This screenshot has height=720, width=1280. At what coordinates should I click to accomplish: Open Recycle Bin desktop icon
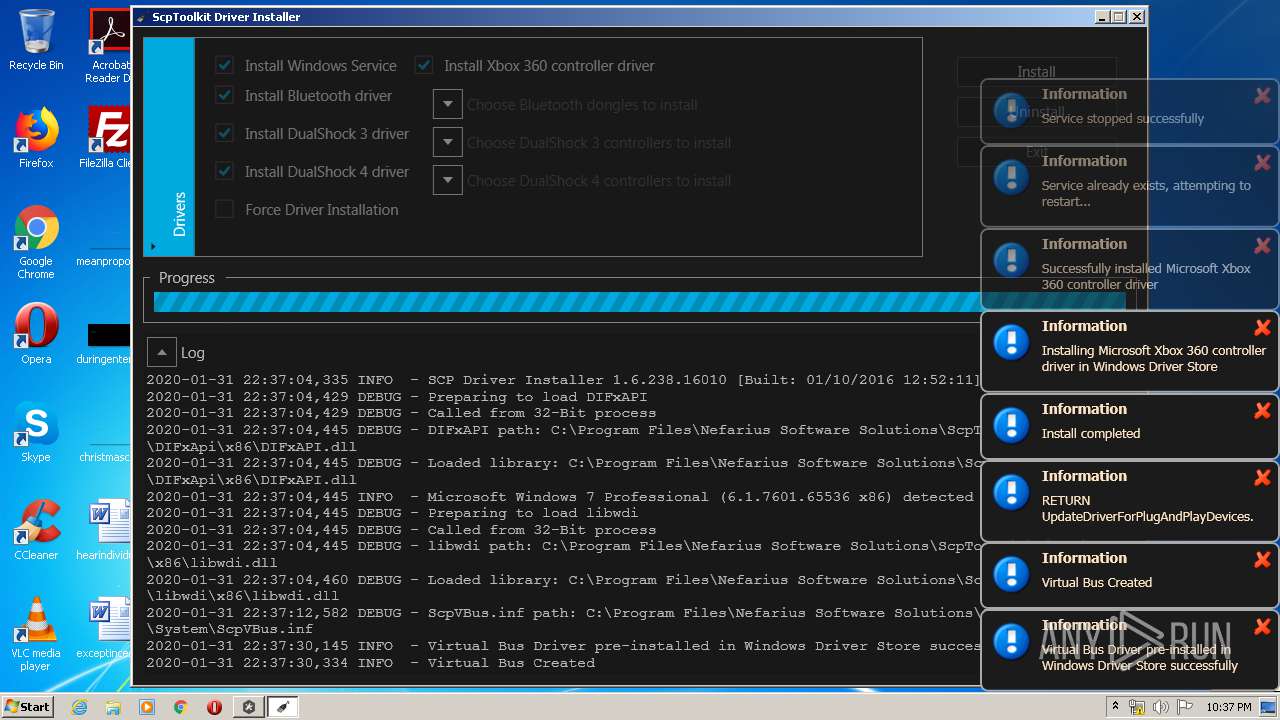[36, 40]
